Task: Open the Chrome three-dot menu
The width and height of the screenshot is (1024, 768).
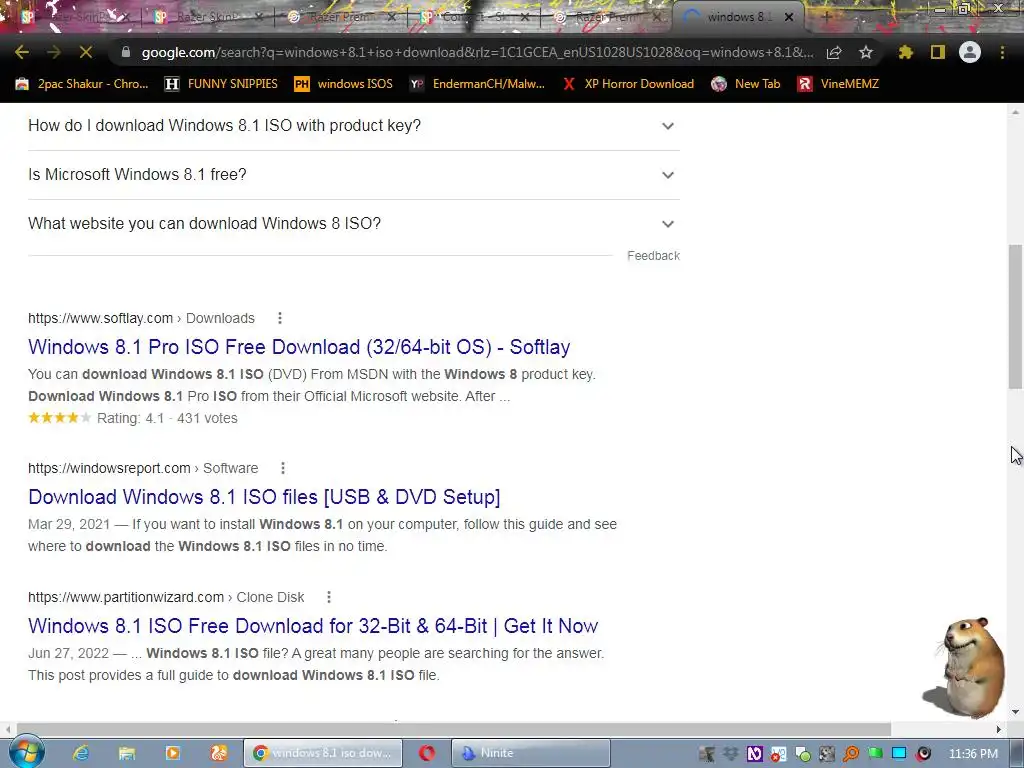Action: 1002,52
